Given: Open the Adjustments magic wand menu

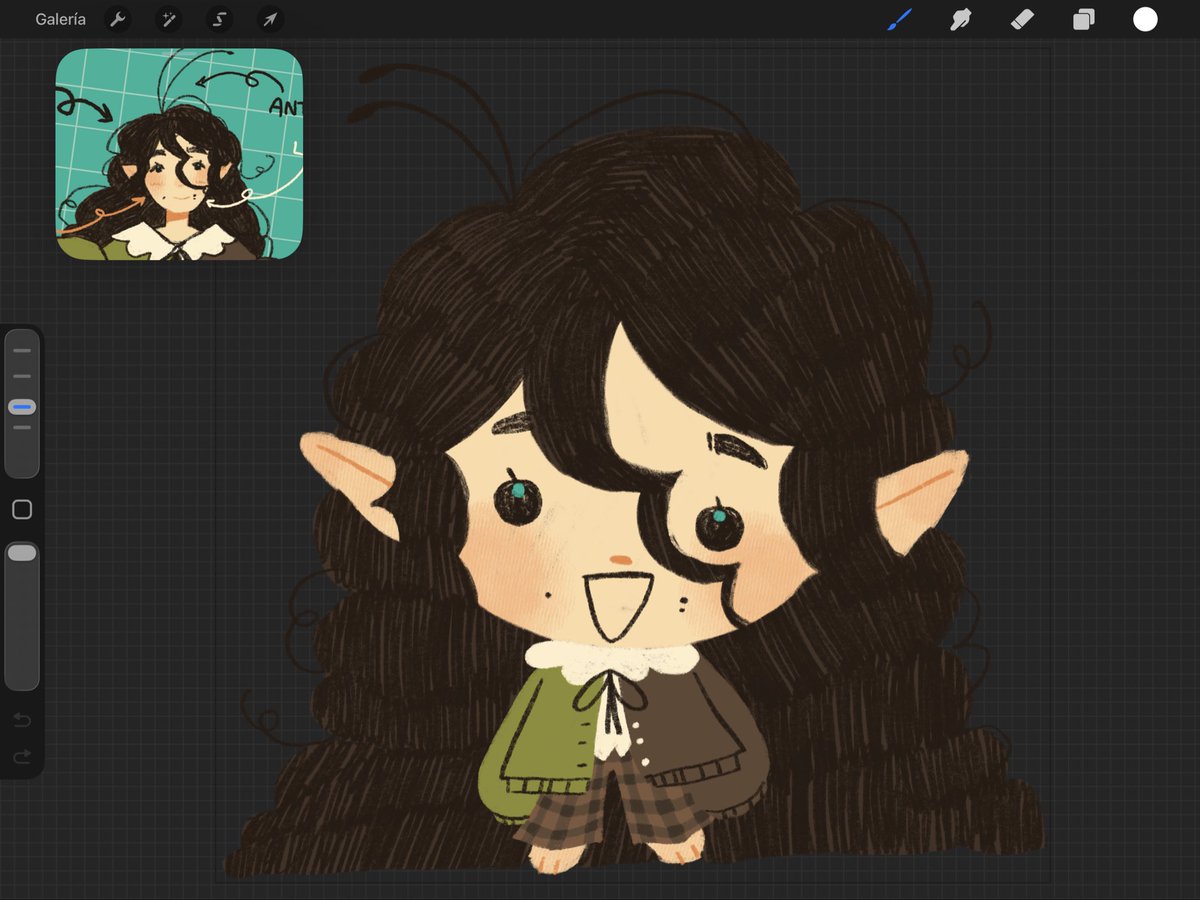Looking at the screenshot, I should tap(169, 19).
